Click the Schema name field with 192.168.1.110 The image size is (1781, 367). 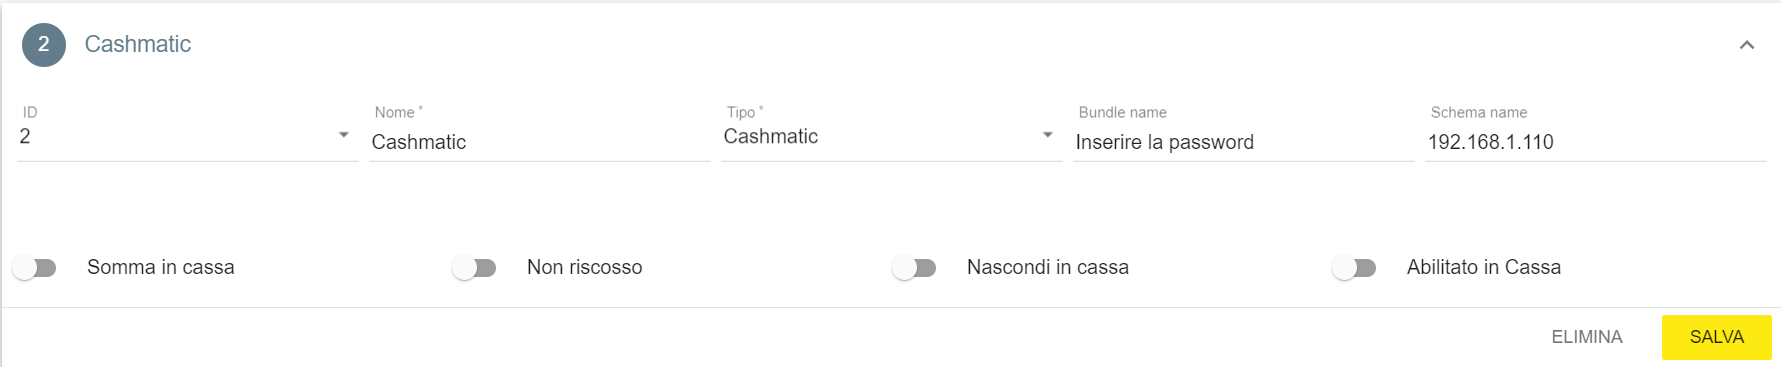click(x=1596, y=142)
